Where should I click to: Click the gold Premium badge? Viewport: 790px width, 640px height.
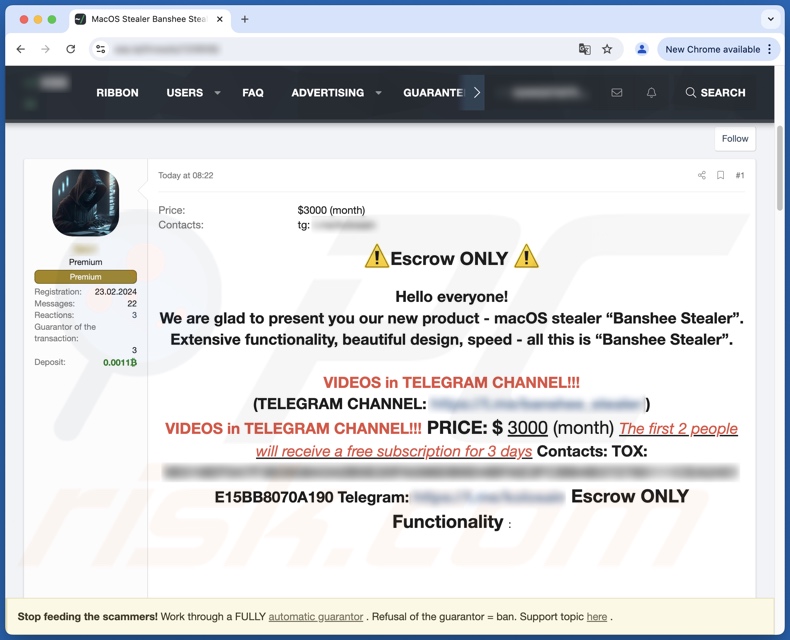86,277
